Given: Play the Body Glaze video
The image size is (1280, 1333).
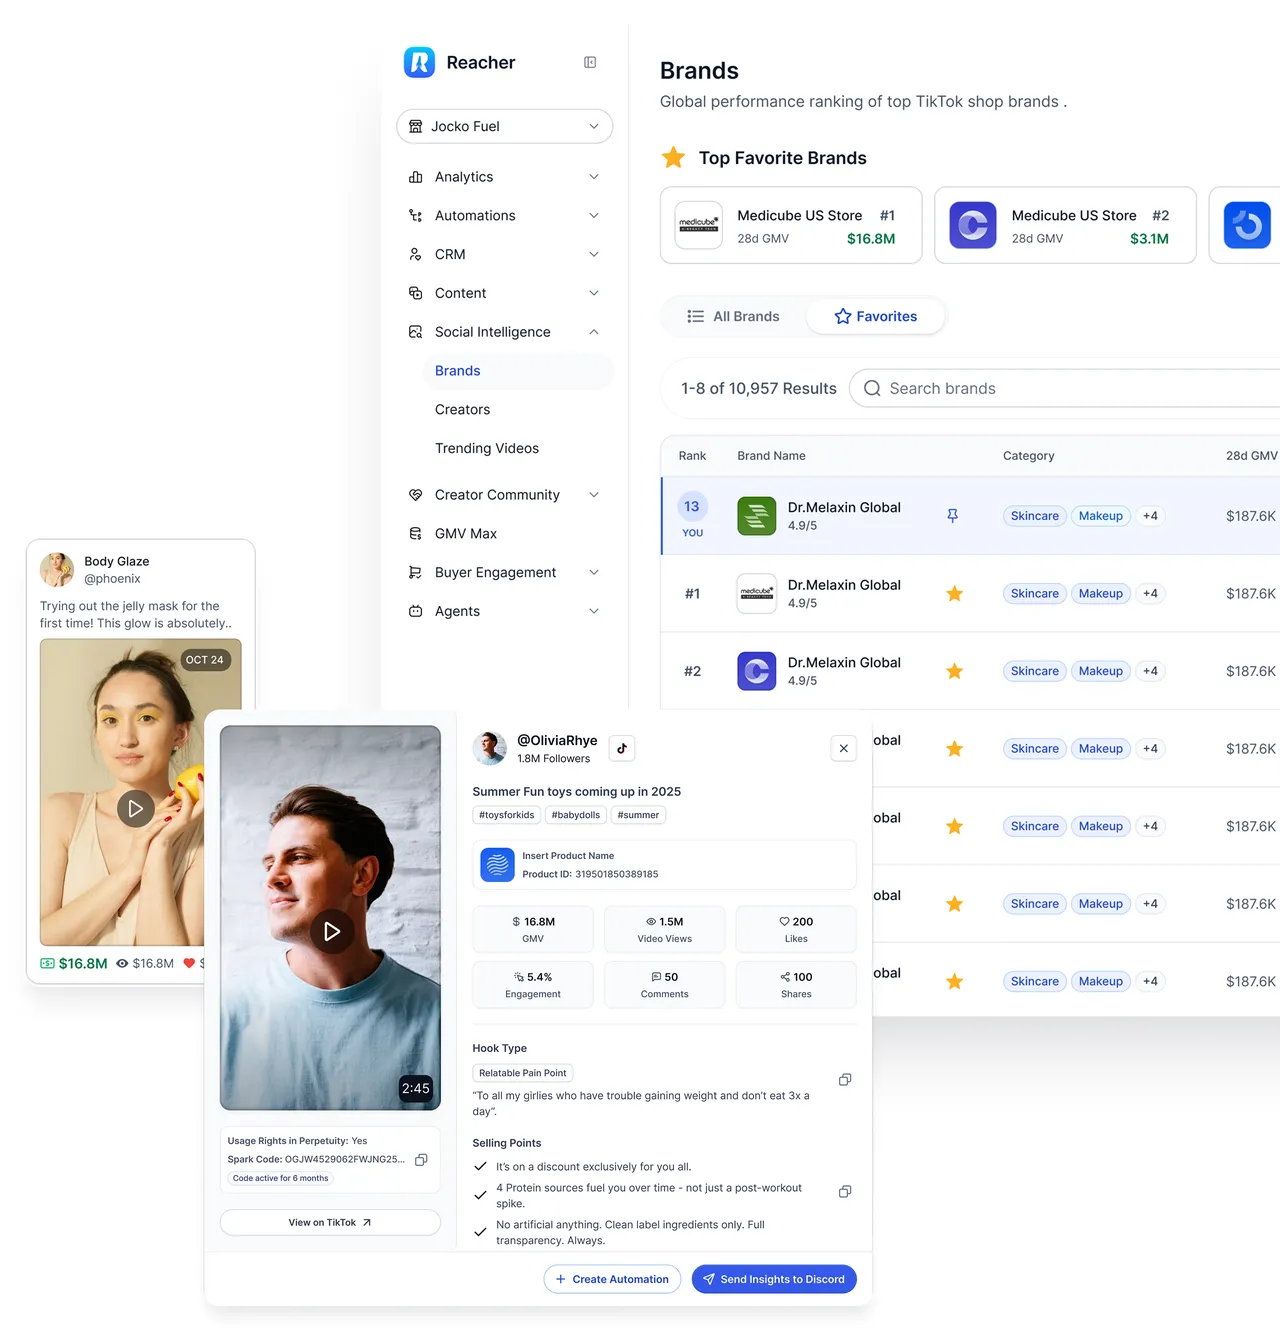Looking at the screenshot, I should (x=136, y=808).
